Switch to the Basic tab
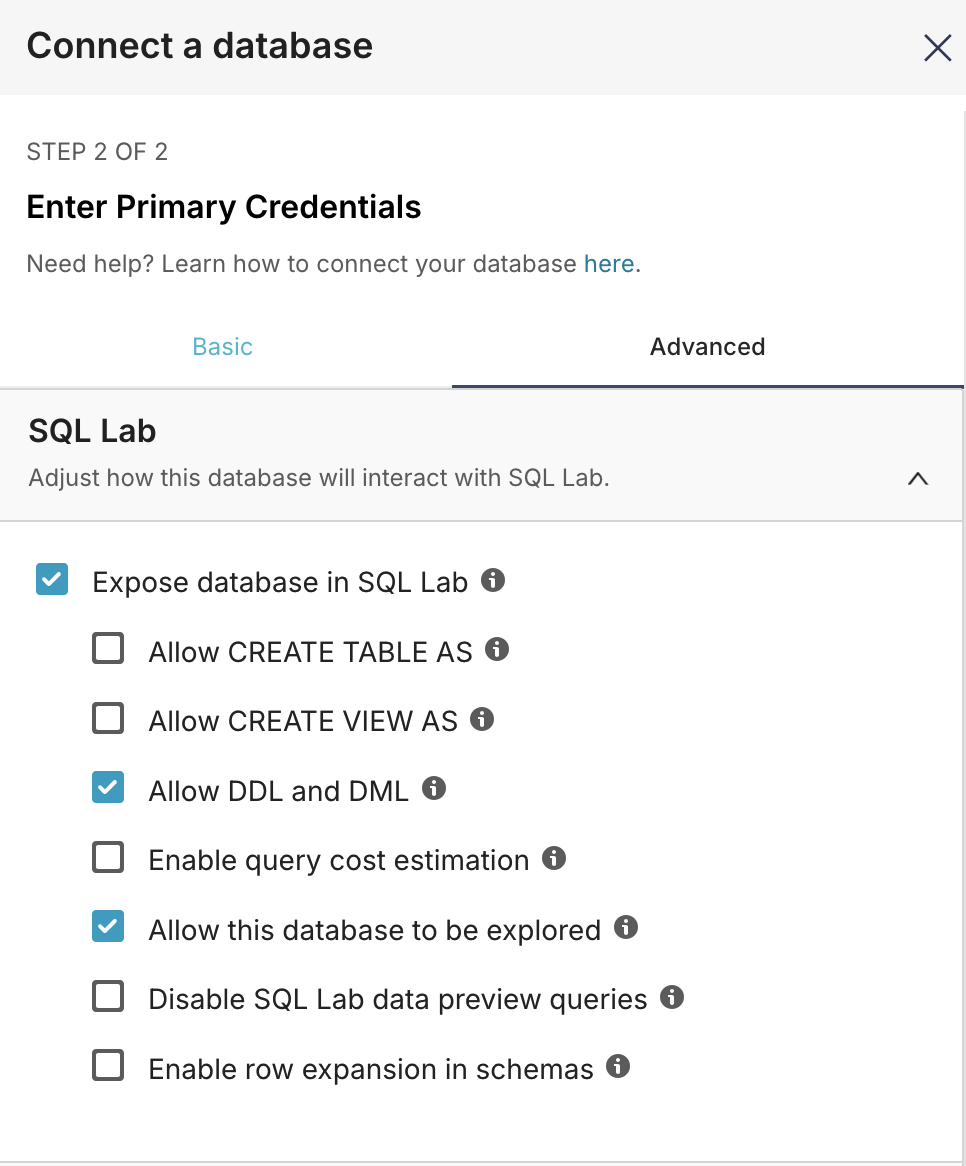Screen dimensions: 966x1166 [222, 347]
